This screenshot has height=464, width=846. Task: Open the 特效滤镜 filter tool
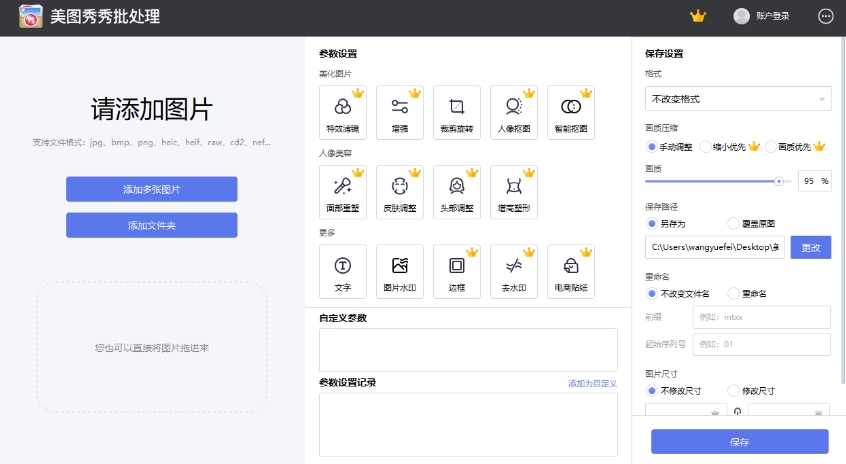[x=343, y=113]
